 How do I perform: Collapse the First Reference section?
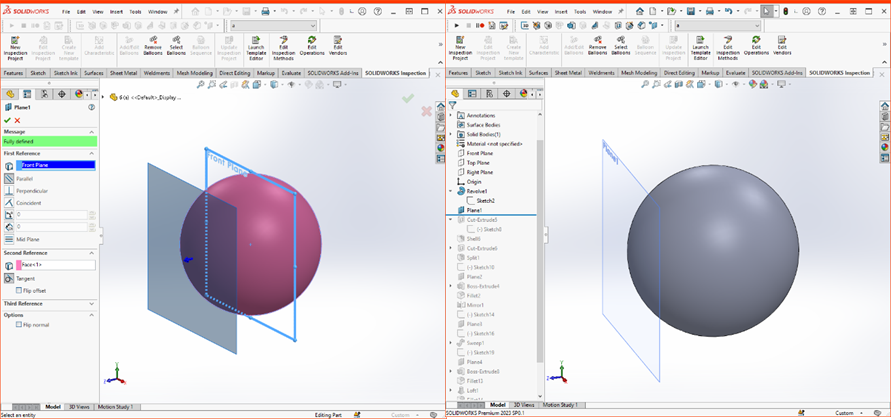pos(93,153)
